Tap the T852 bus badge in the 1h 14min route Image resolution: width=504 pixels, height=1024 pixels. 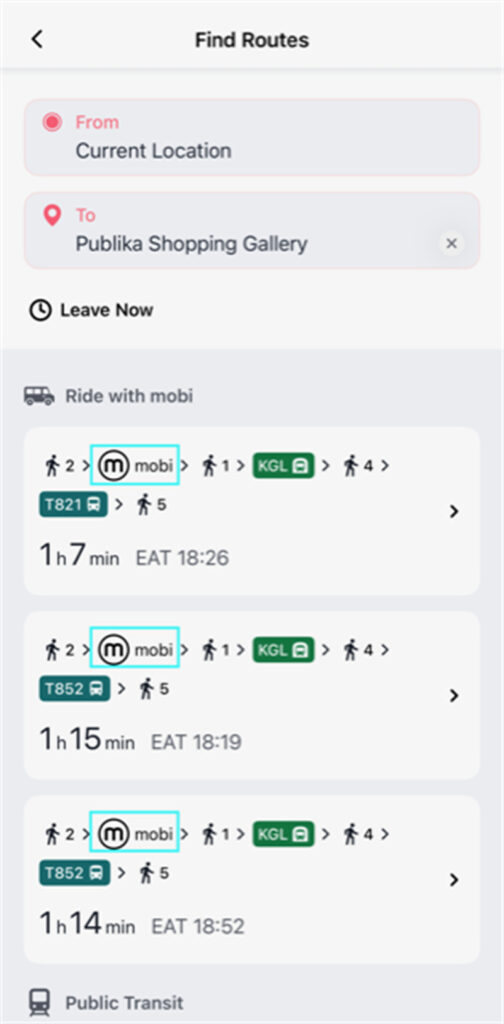click(74, 873)
